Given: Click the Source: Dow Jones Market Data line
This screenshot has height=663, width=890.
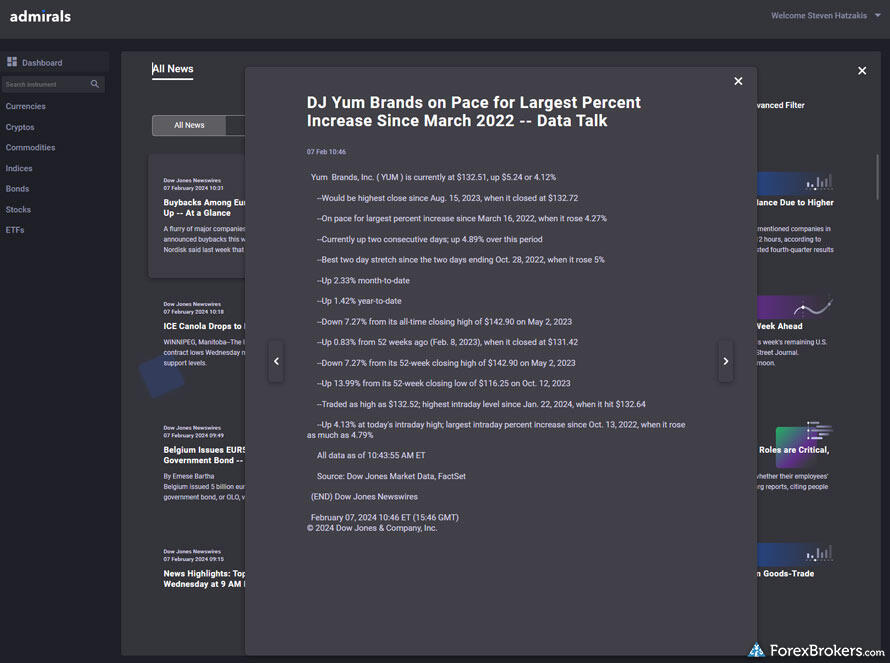Looking at the screenshot, I should (x=391, y=476).
